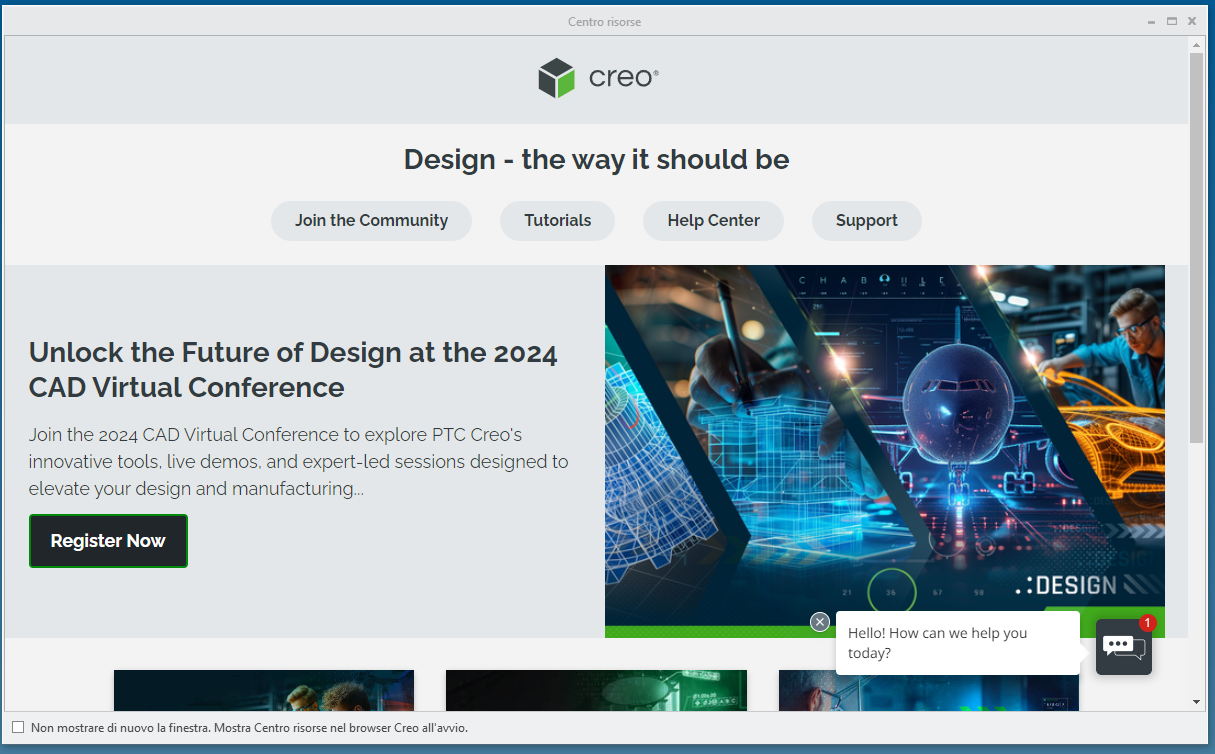The image size is (1215, 754).
Task: Click the vertical scrollbar thumb
Action: (1197, 250)
